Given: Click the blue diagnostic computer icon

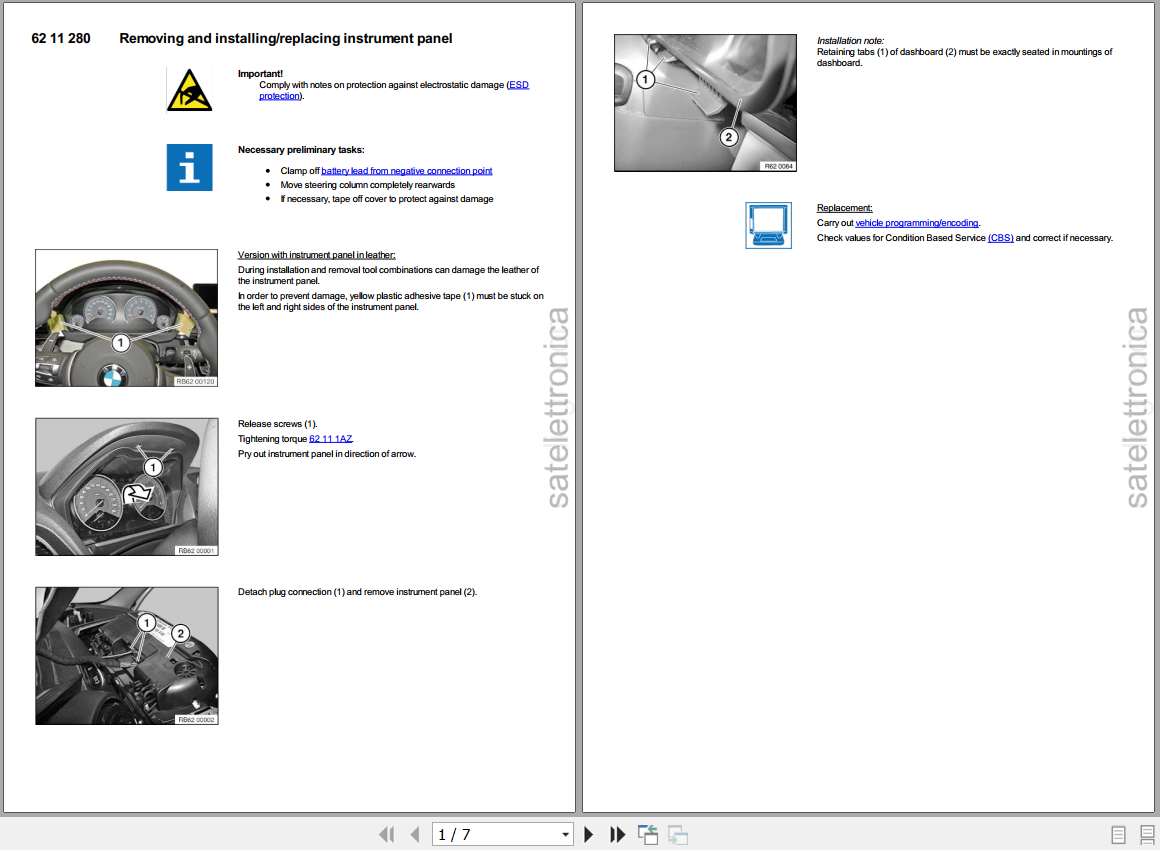Looking at the screenshot, I should click(769, 226).
